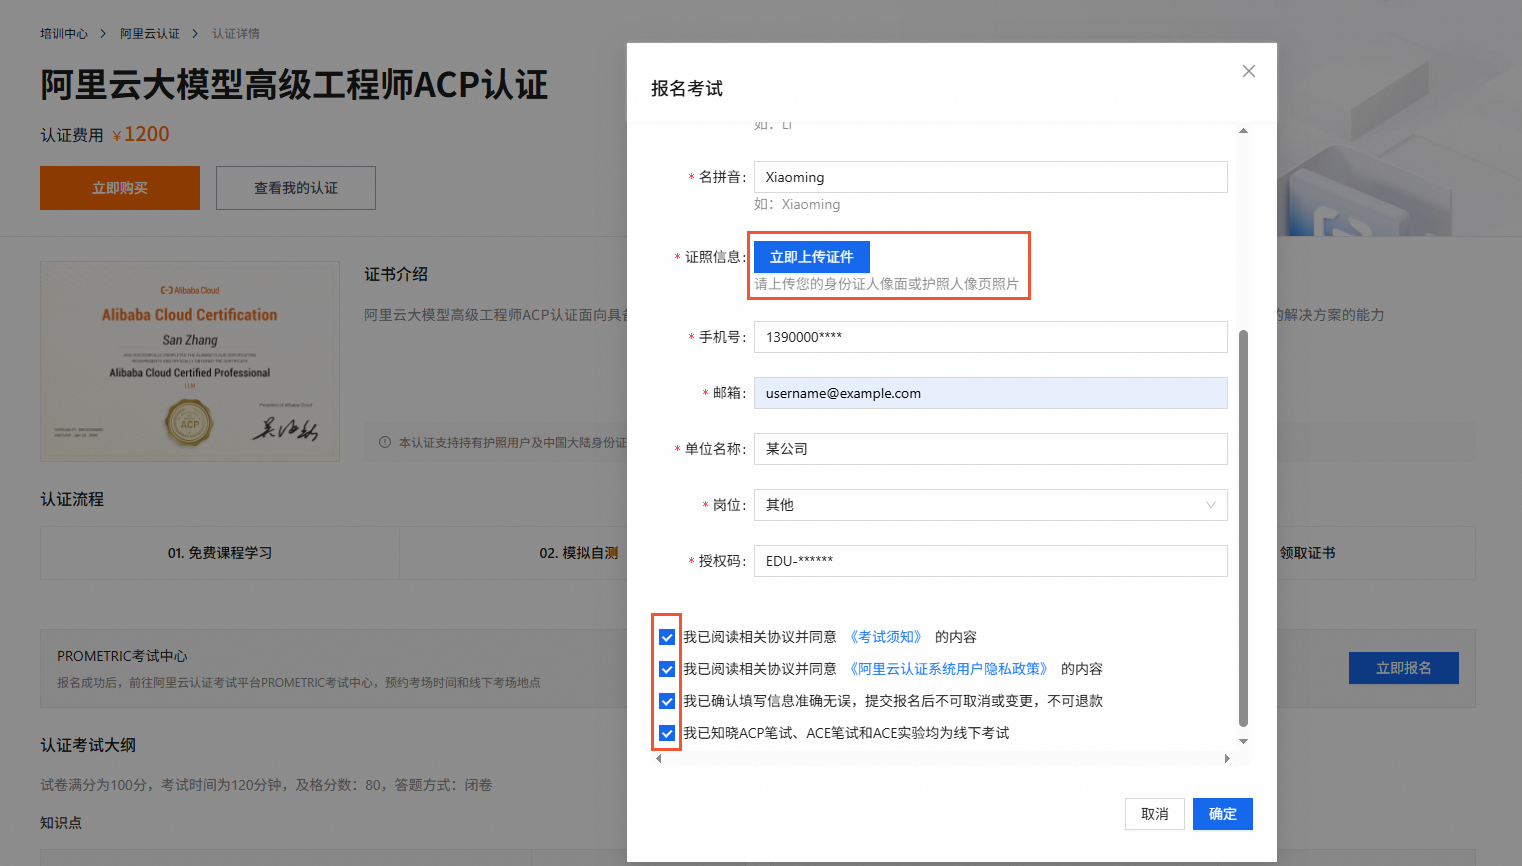Uncheck the 阿里云认证系统用户隐私政策 agreement checkbox
The width and height of the screenshot is (1522, 866).
667,669
